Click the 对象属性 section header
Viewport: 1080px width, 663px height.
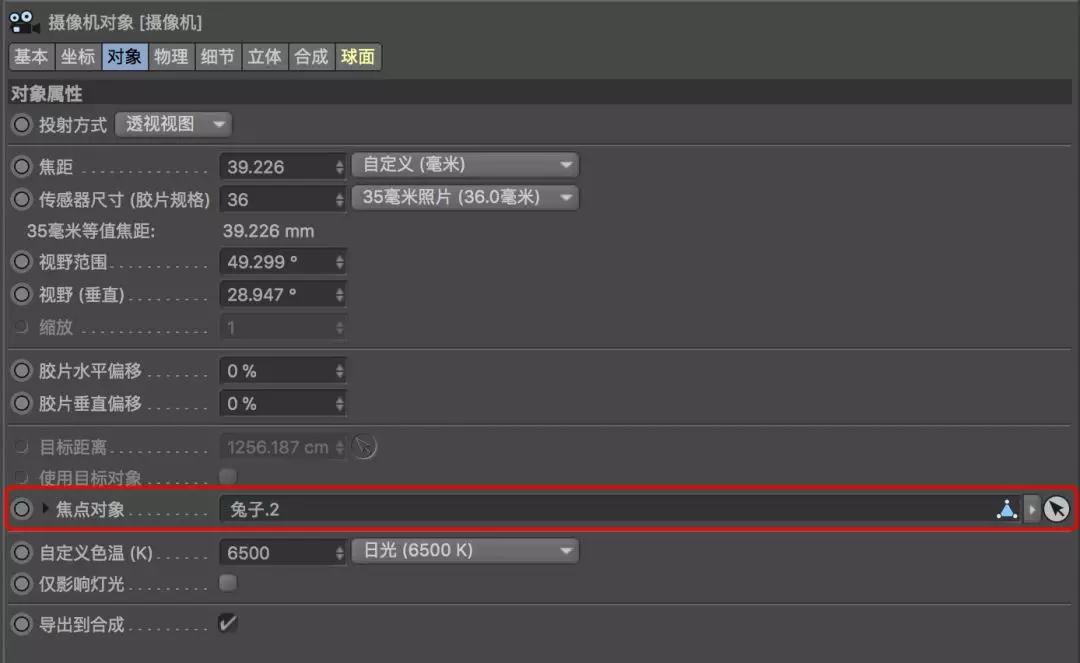point(541,93)
